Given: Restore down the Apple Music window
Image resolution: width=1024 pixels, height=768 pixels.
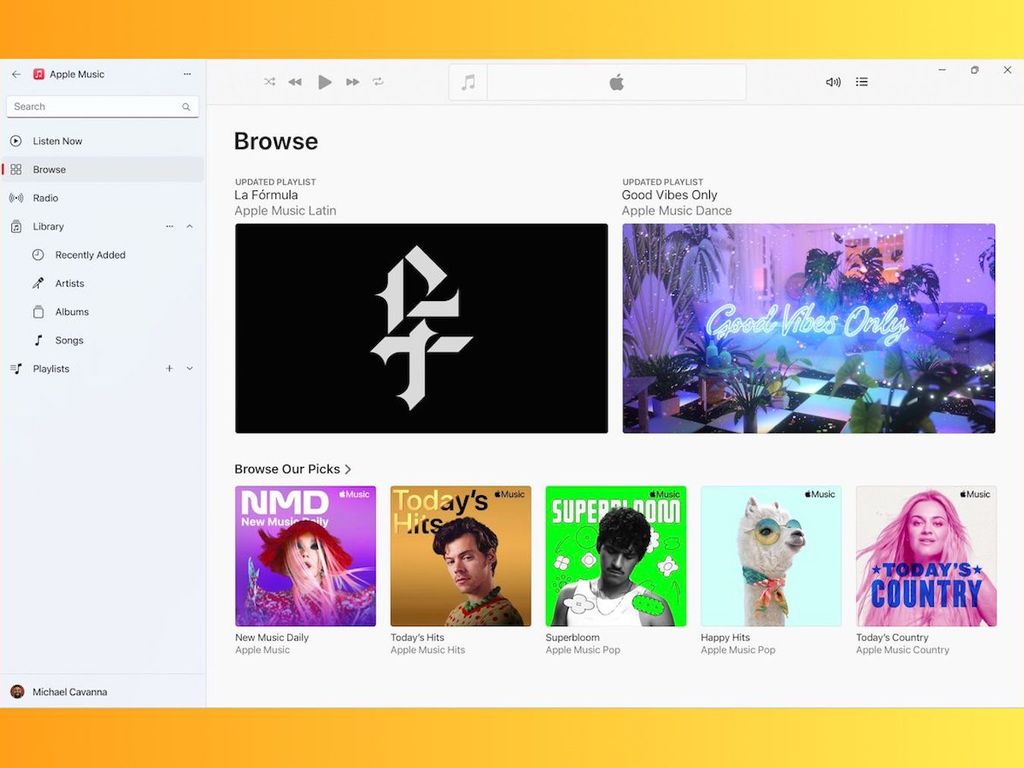Looking at the screenshot, I should pos(974,70).
